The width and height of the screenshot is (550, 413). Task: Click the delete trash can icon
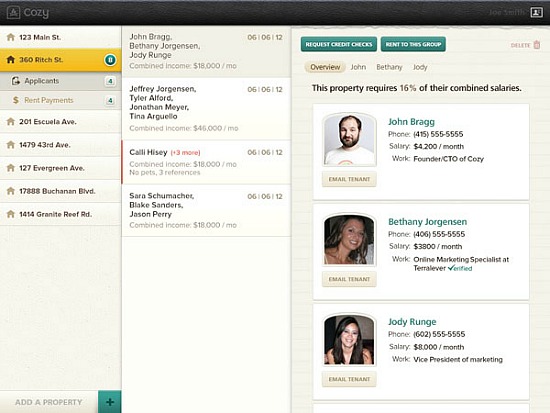click(537, 45)
